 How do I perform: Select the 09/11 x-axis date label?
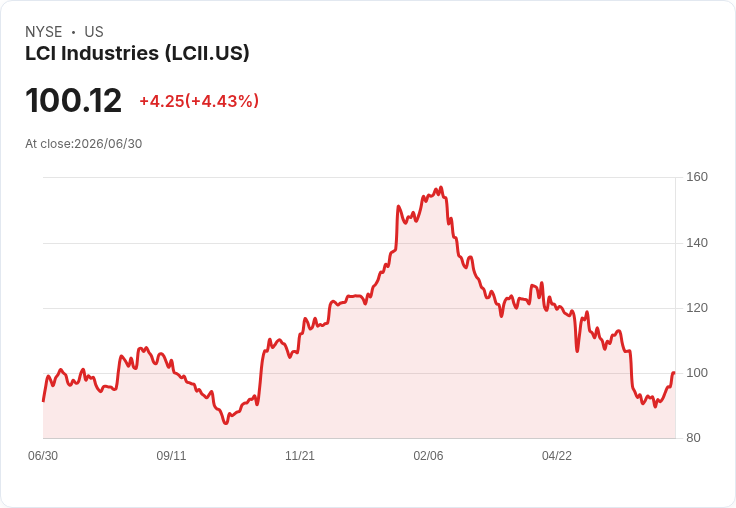tap(171, 456)
